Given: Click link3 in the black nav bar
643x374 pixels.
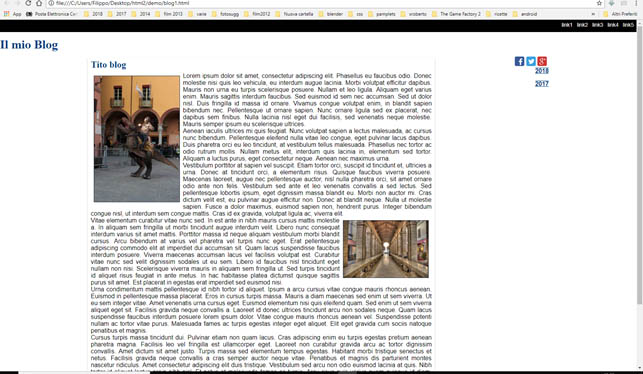Looking at the screenshot, I should pos(597,25).
